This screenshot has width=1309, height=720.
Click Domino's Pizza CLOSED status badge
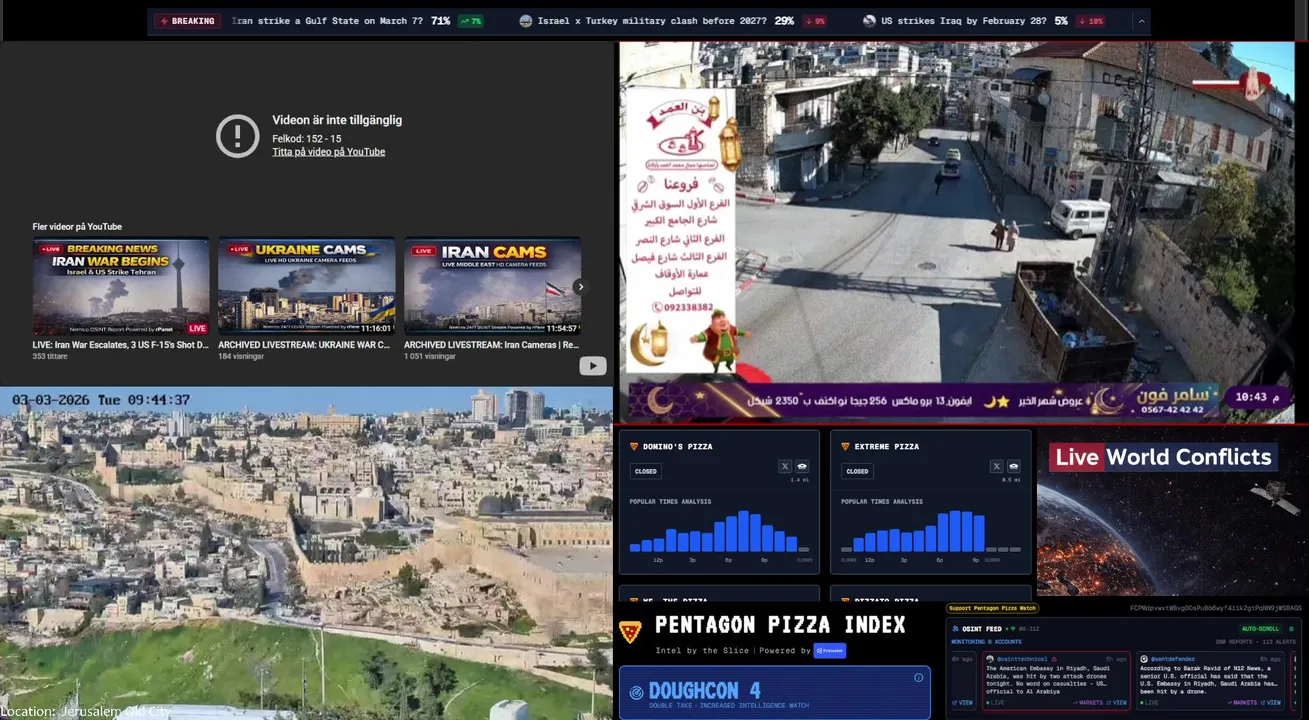(x=646, y=471)
